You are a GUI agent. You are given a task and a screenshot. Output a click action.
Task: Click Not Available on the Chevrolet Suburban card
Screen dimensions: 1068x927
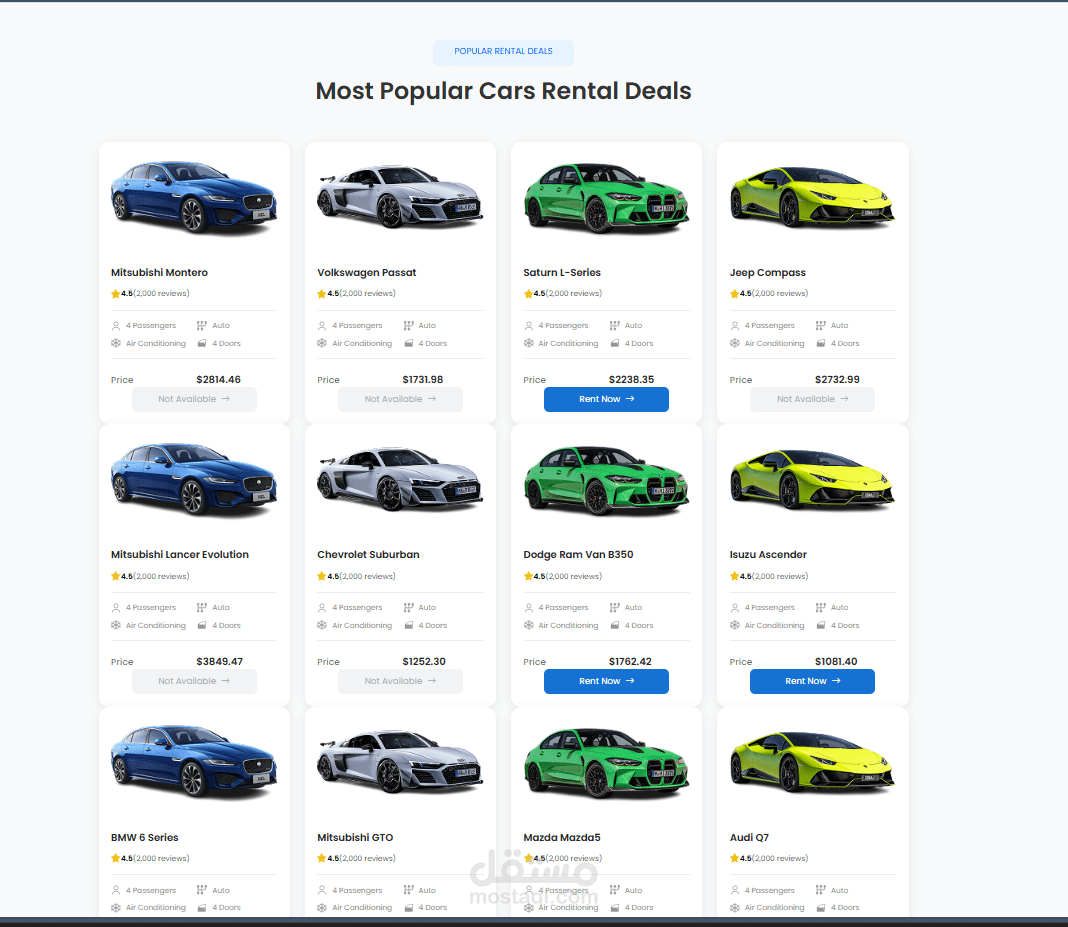400,681
